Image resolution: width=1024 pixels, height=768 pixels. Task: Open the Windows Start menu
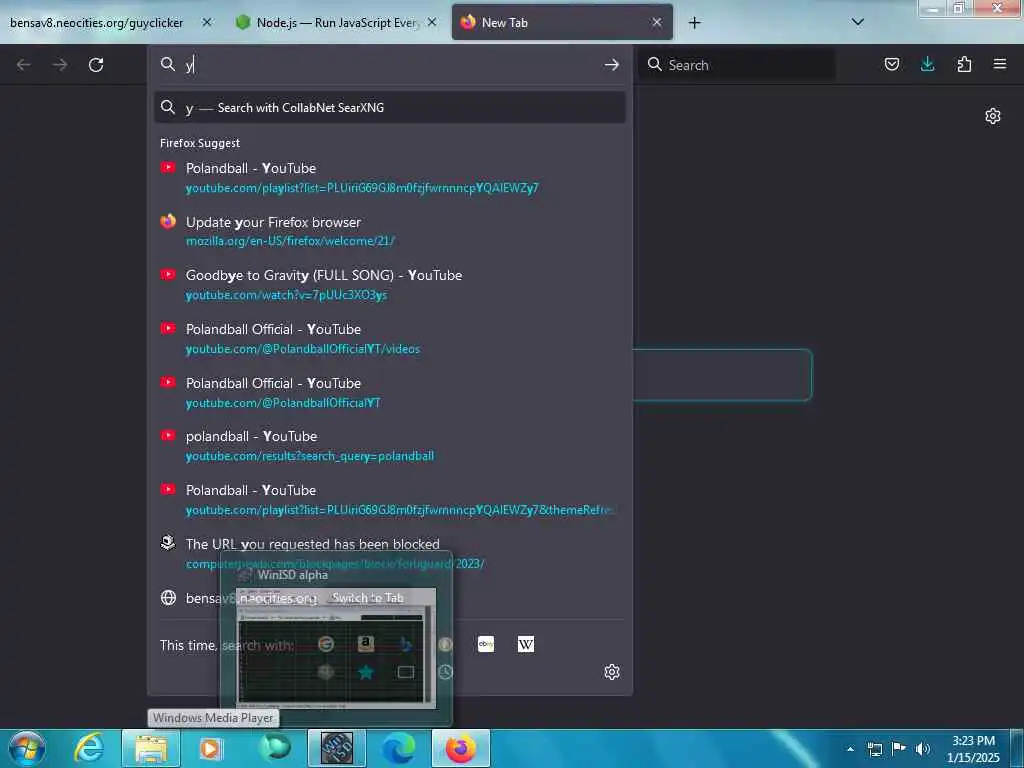[x=27, y=748]
